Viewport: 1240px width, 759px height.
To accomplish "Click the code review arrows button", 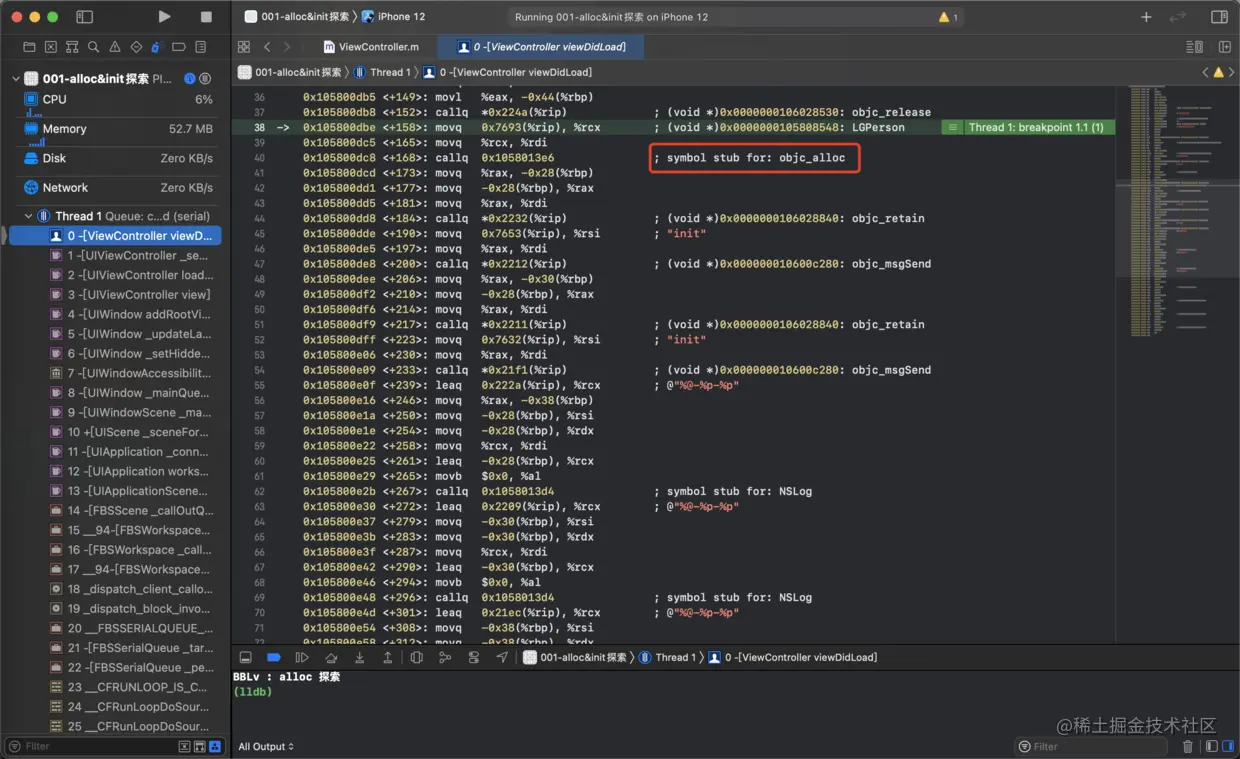I will 1178,17.
